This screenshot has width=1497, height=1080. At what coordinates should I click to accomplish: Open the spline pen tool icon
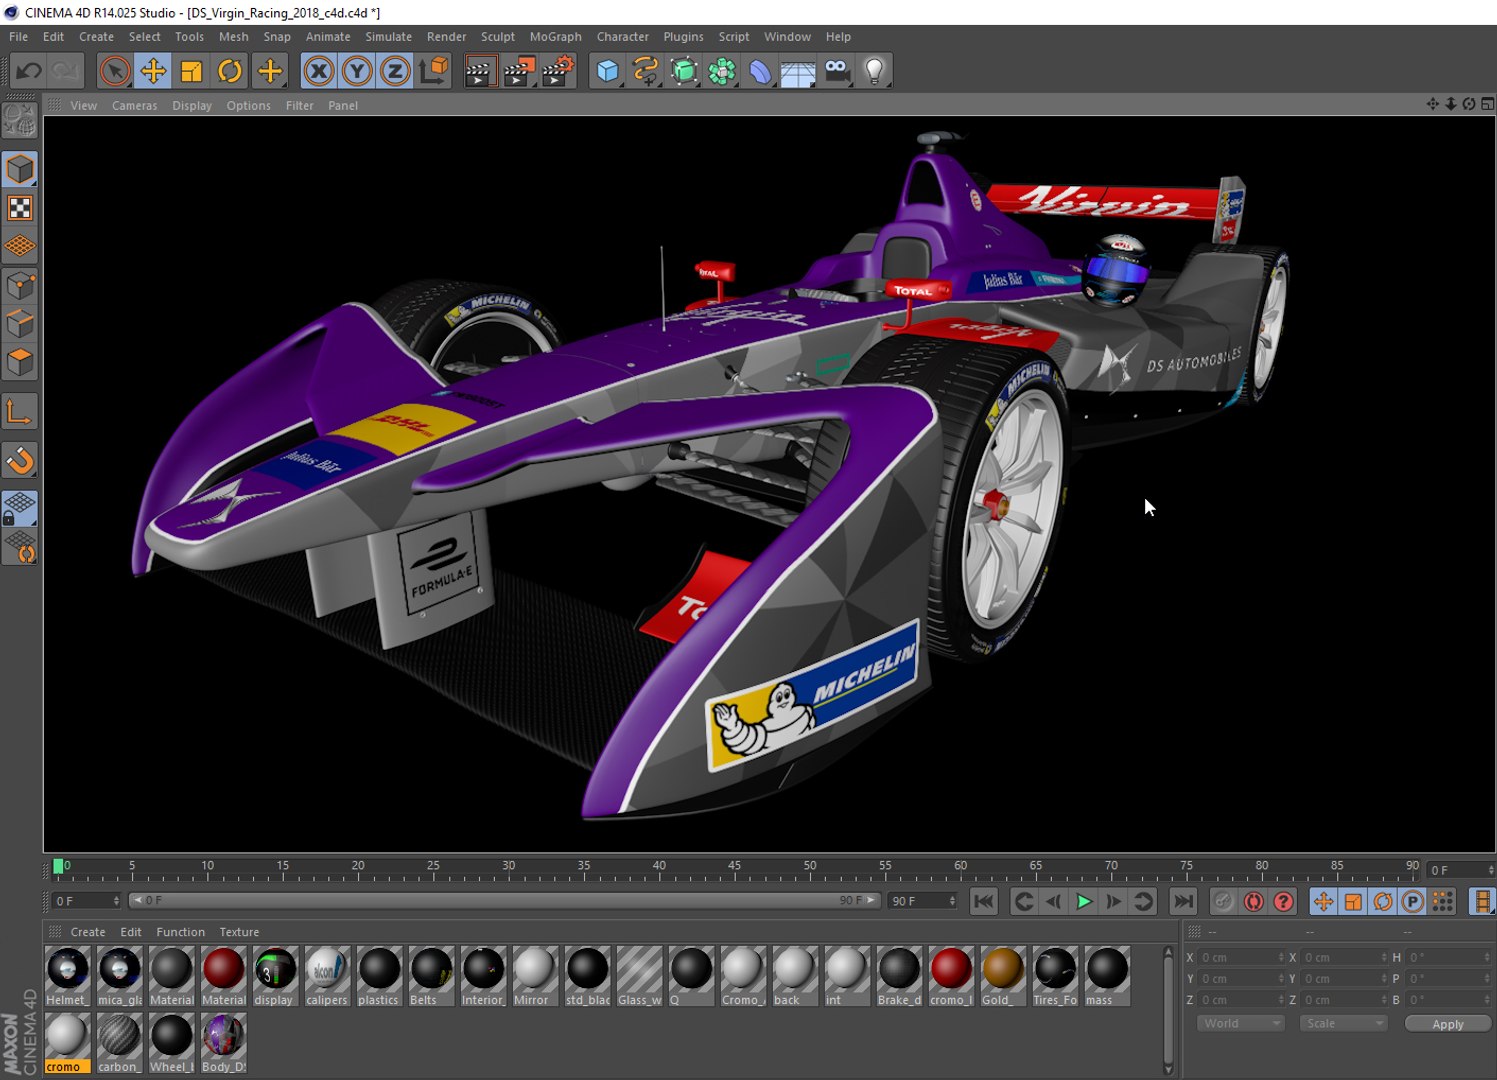[646, 71]
